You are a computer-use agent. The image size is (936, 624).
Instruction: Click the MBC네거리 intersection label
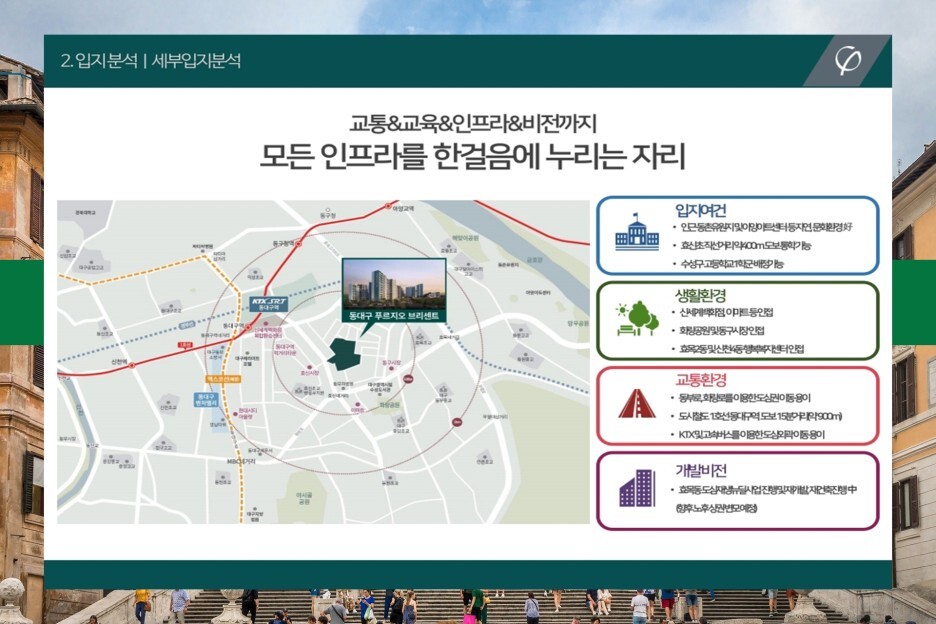pyautogui.click(x=241, y=461)
